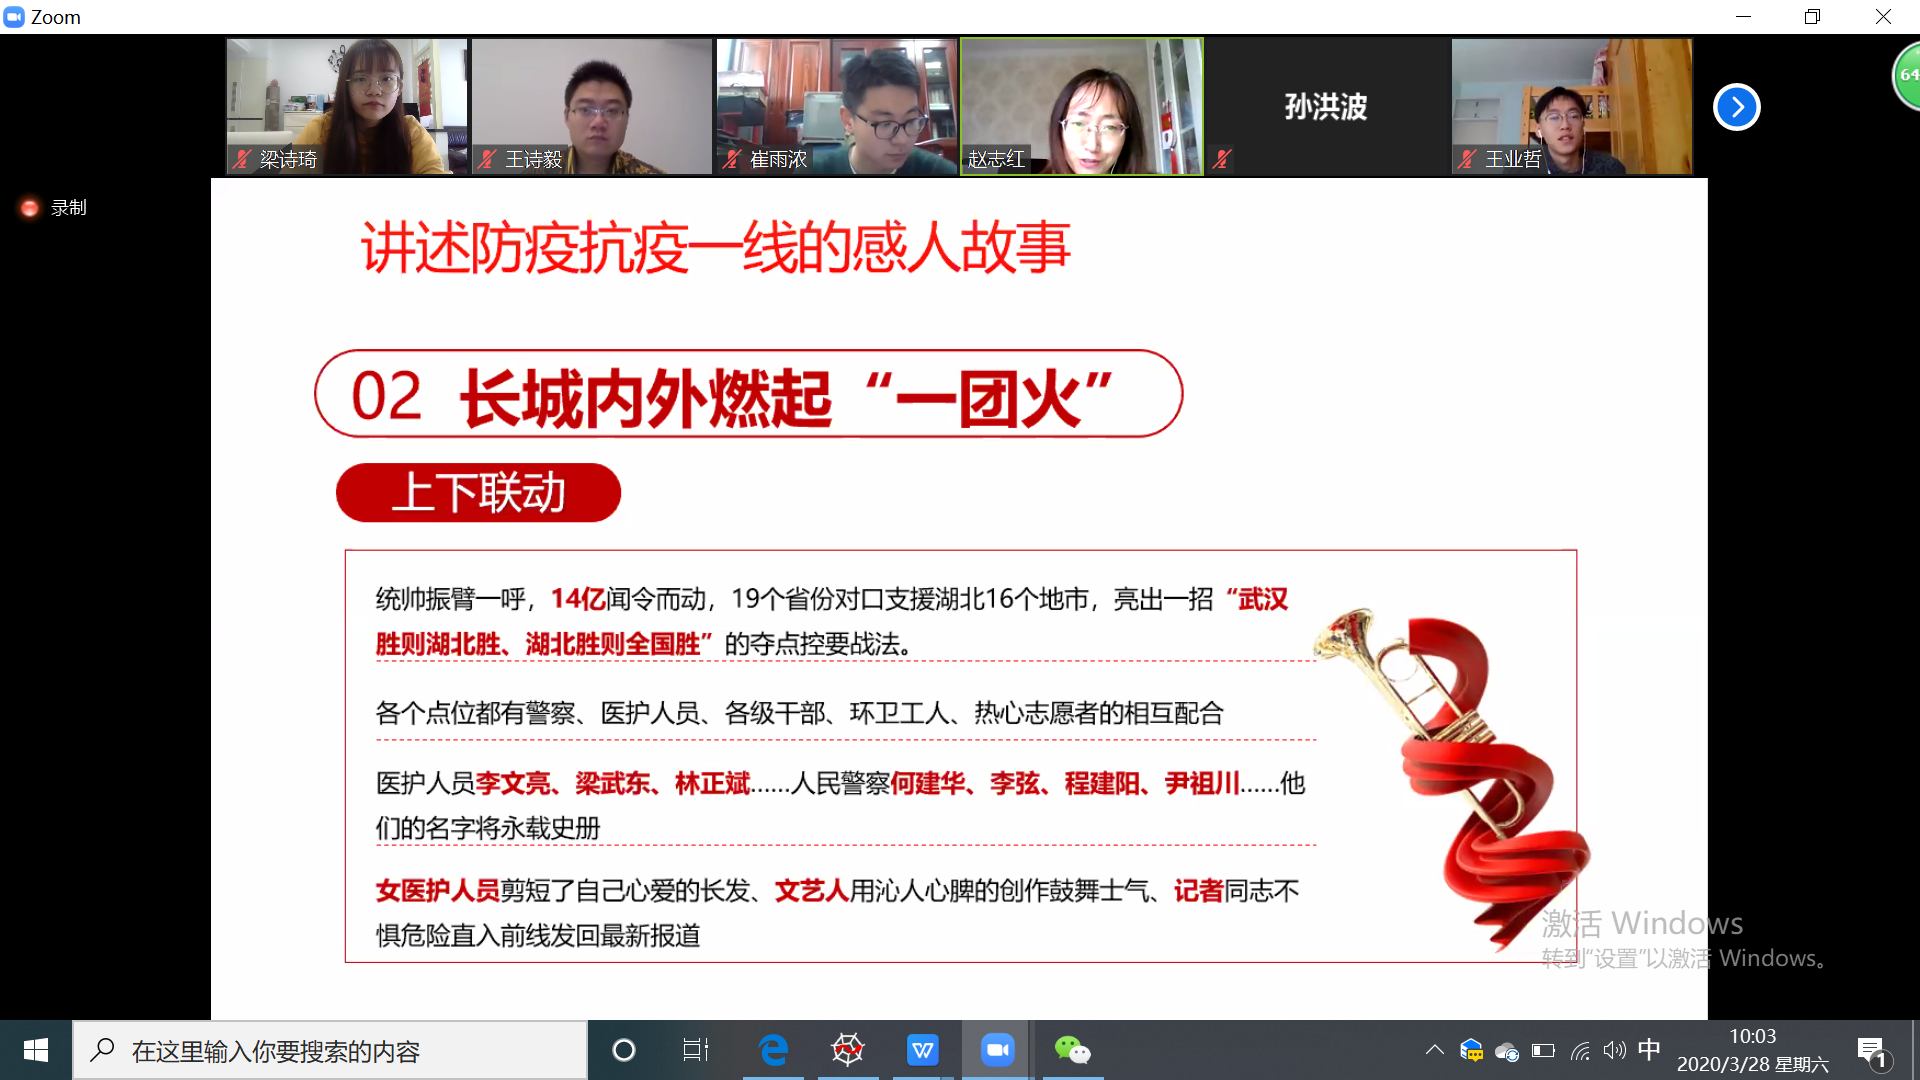Click the OneDrive sync icon in tray
The height and width of the screenshot is (1080, 1920).
1506,1050
